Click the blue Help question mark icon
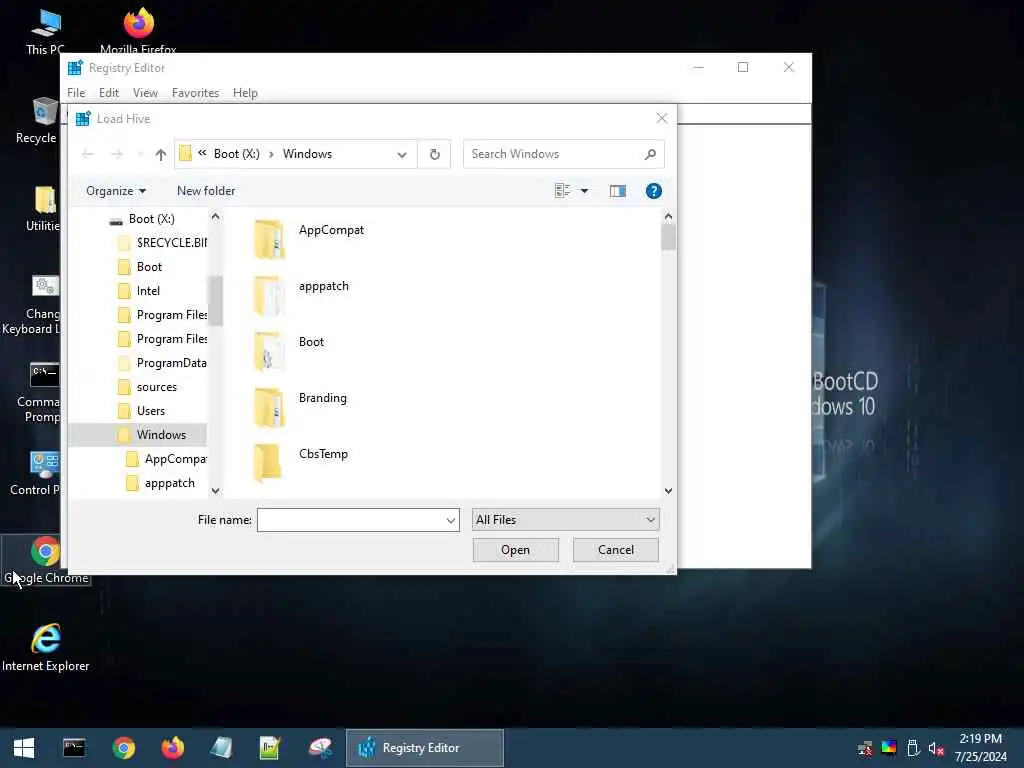The image size is (1024, 768). [x=653, y=191]
